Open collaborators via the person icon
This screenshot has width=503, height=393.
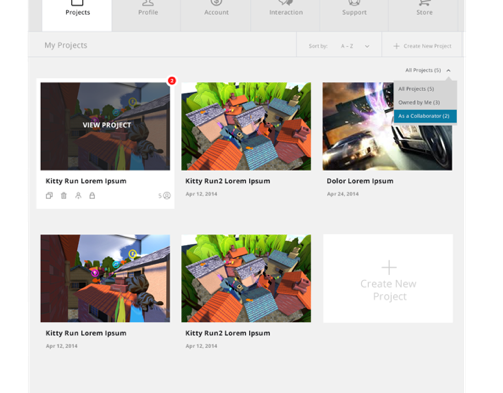pyautogui.click(x=78, y=196)
